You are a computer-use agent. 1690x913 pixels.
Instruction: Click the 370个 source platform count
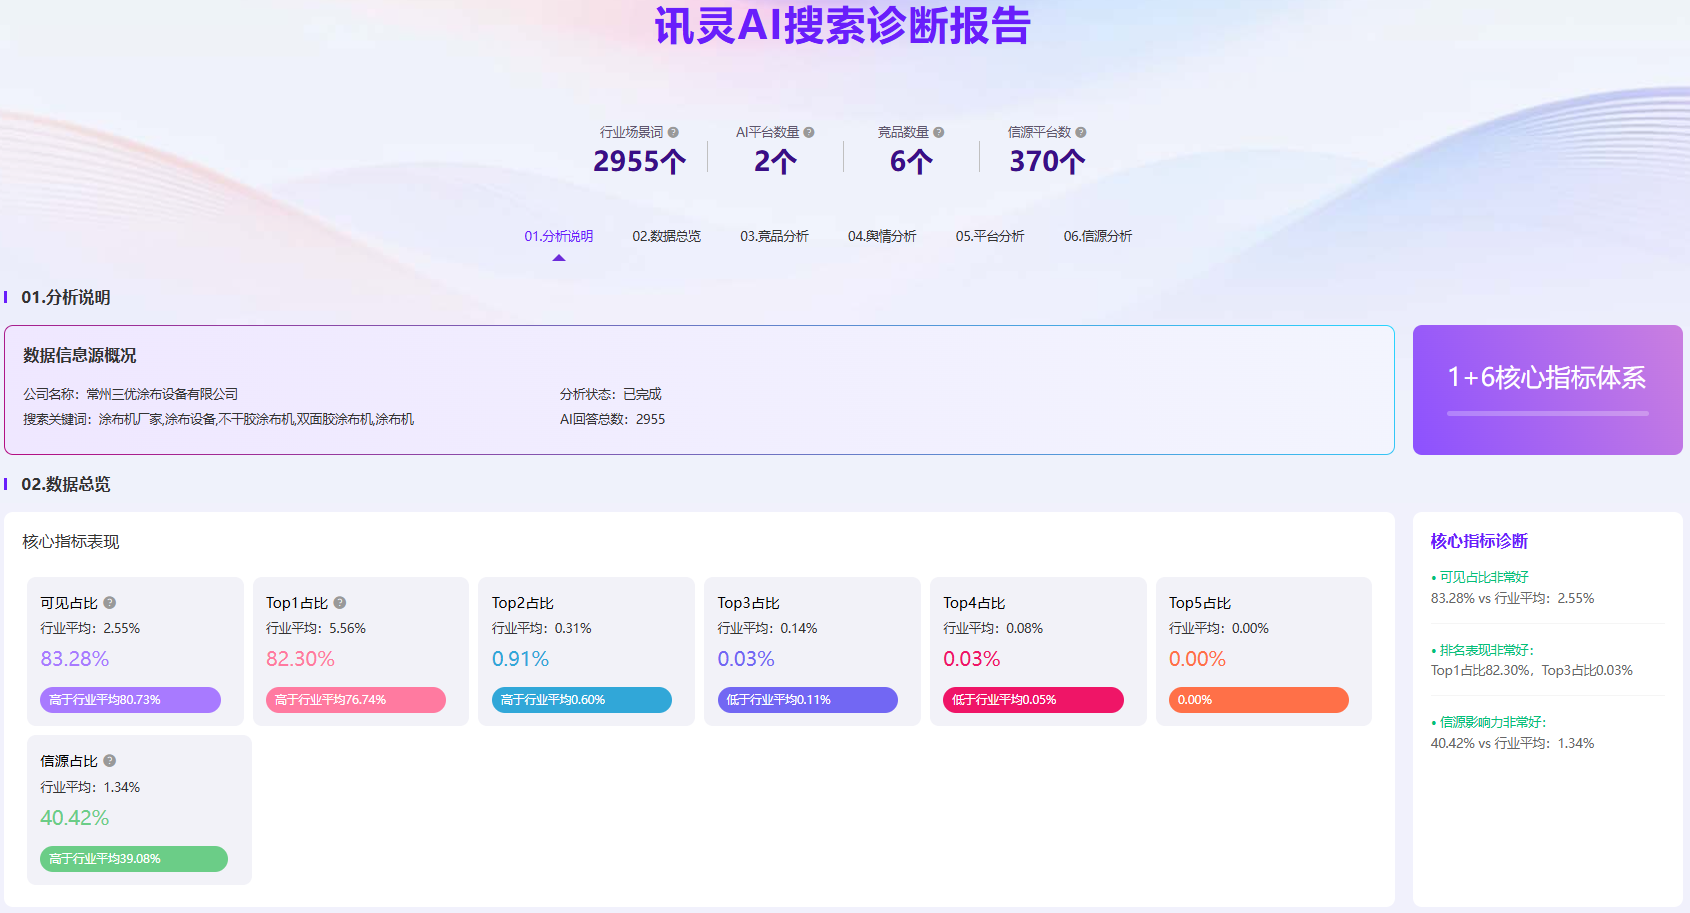coord(1047,161)
